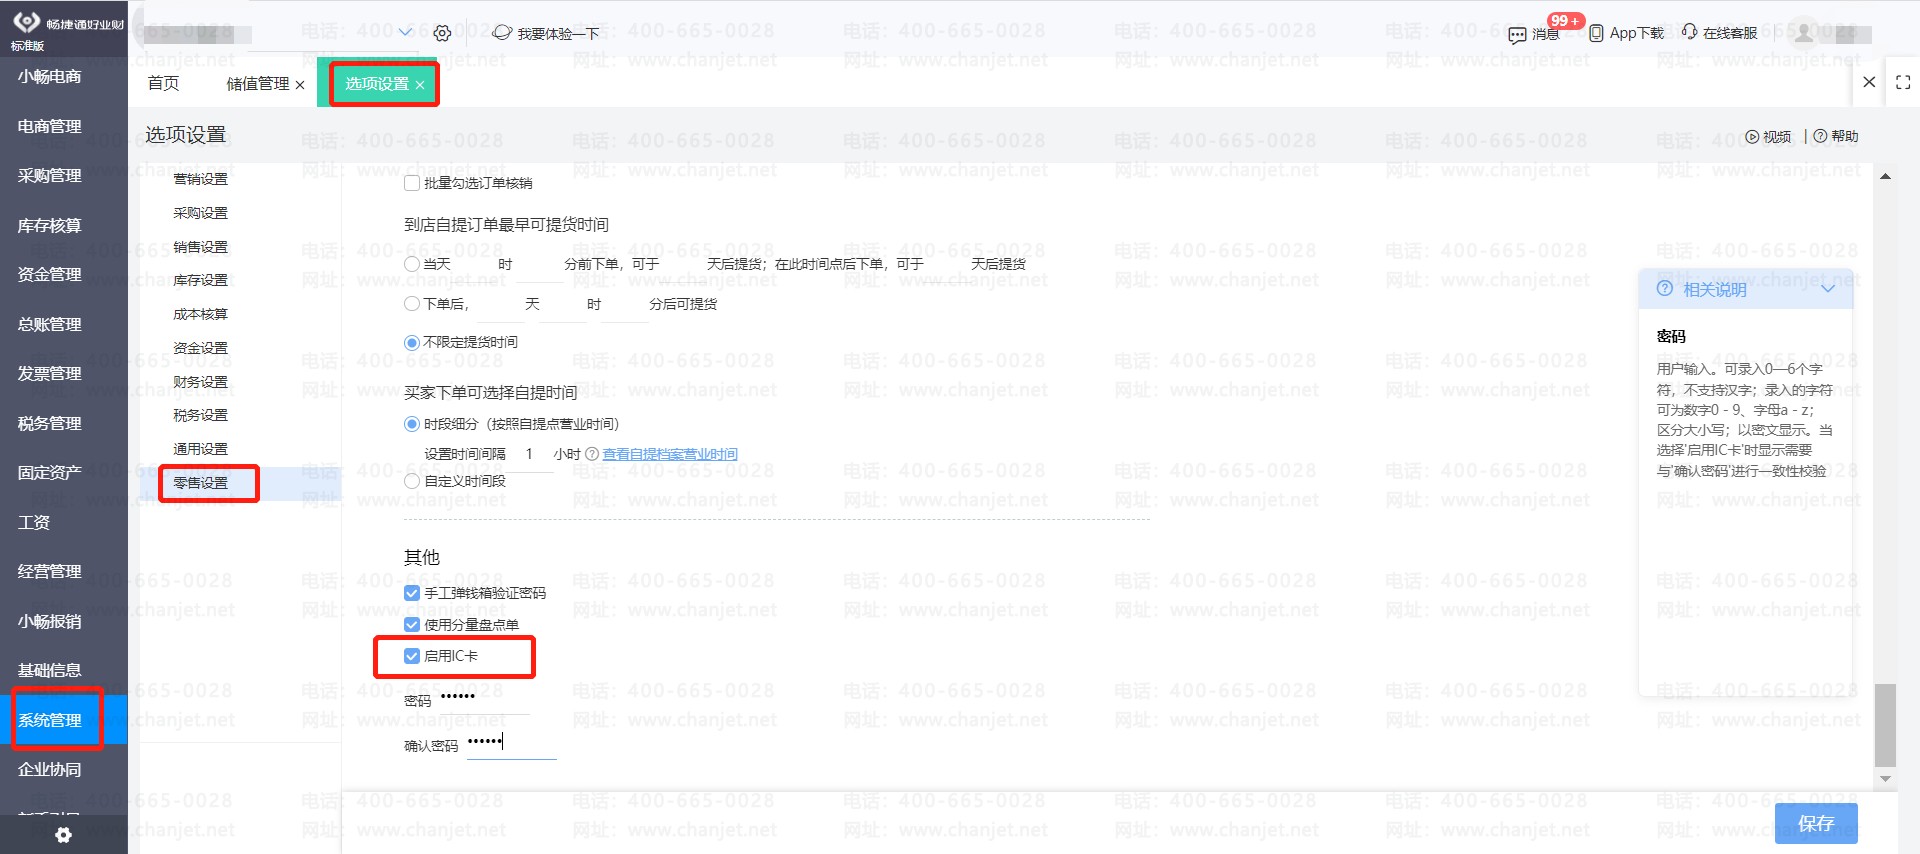Select 零售设置 in options list

pos(200,483)
